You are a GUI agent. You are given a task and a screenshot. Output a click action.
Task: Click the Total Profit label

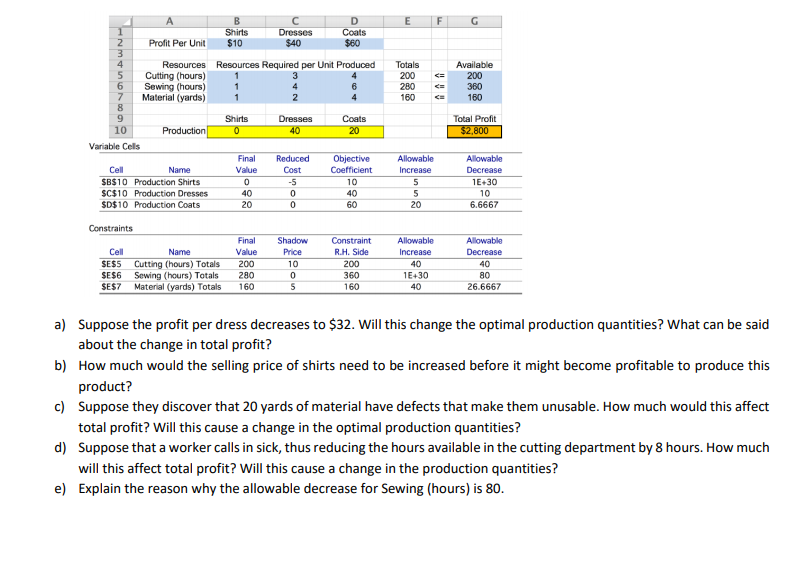pos(474,119)
